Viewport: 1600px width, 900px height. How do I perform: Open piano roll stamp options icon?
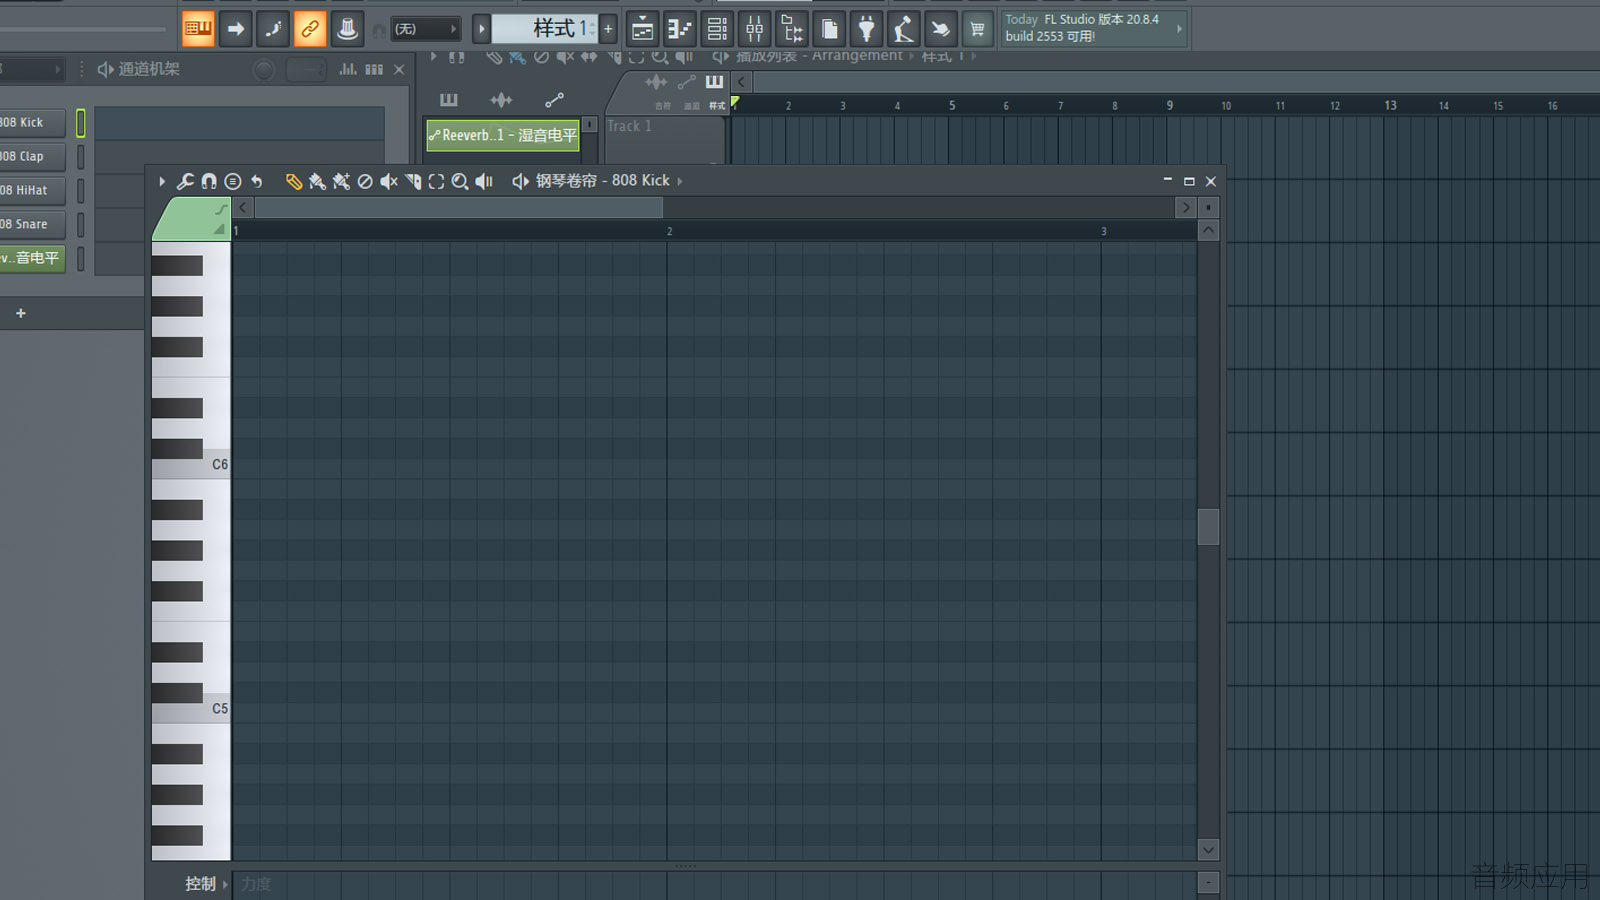coord(233,181)
